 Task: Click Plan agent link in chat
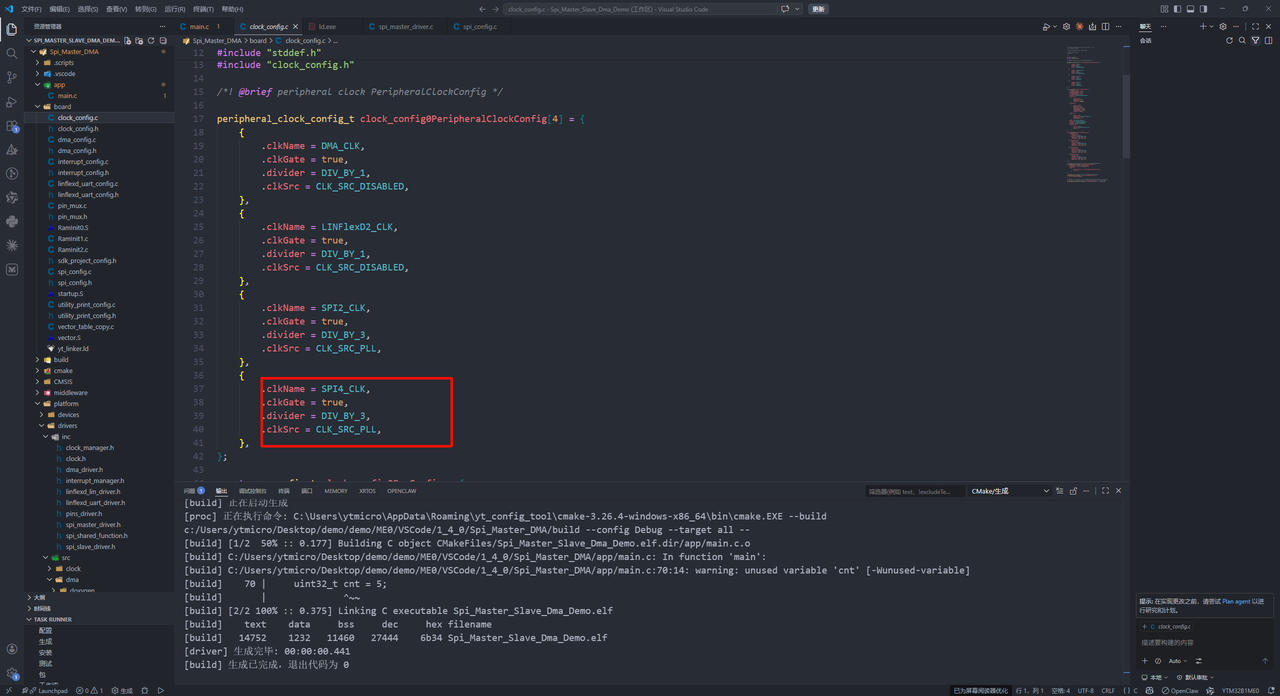pyautogui.click(x=1236, y=601)
